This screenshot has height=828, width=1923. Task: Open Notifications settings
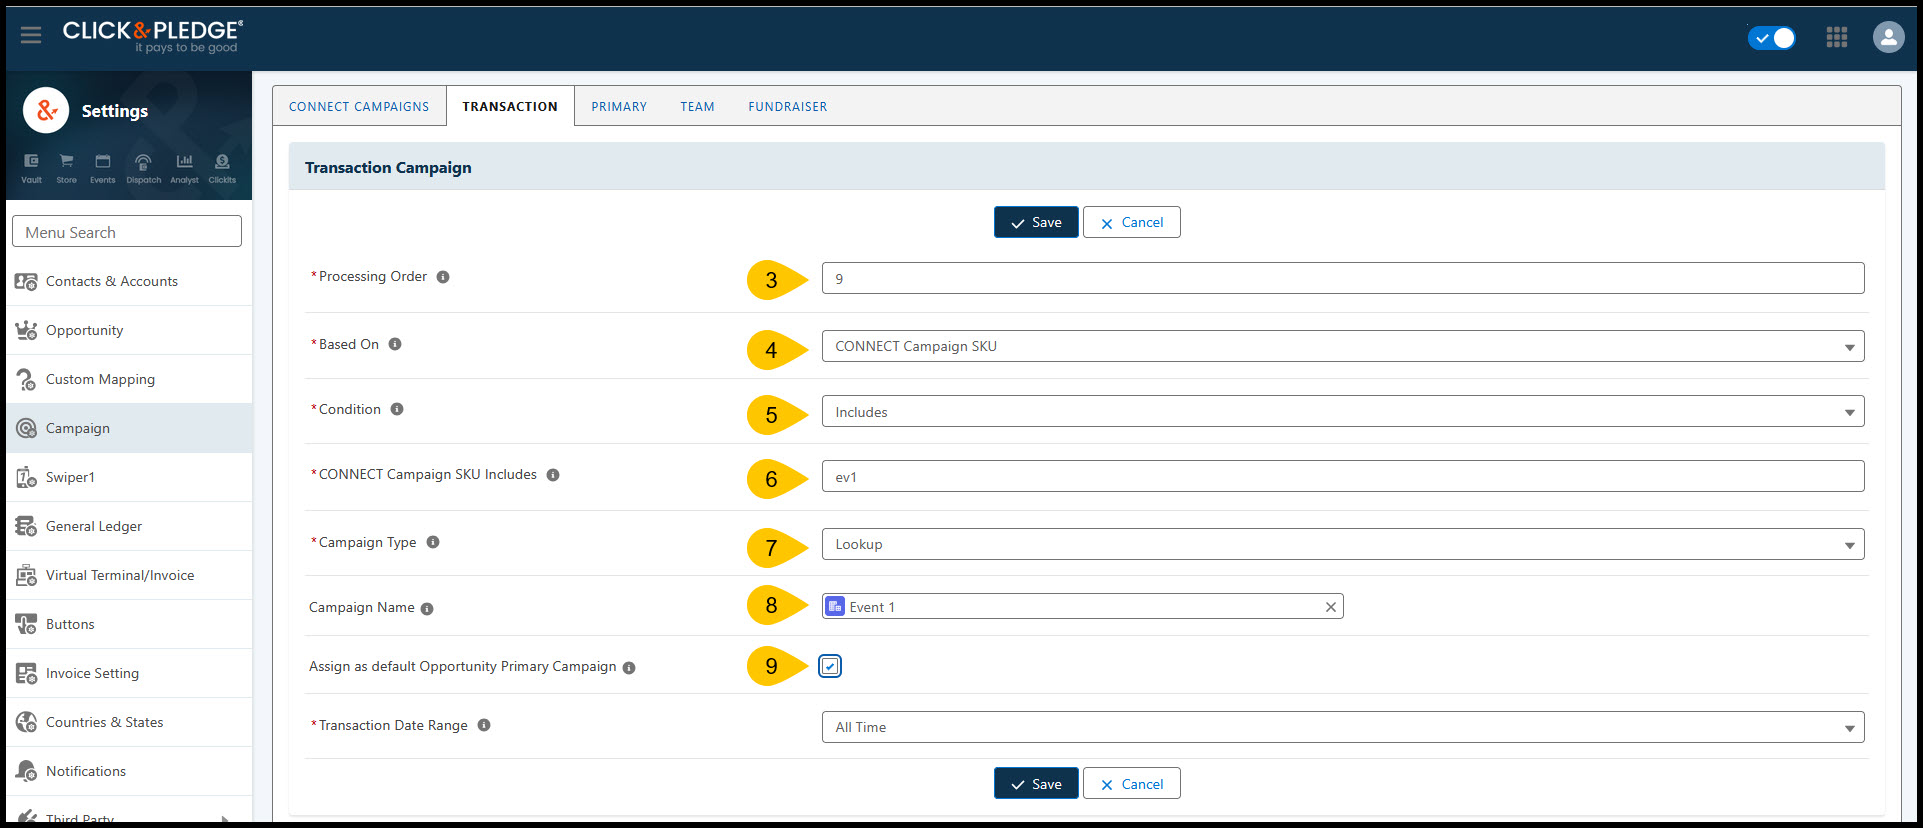(x=129, y=771)
